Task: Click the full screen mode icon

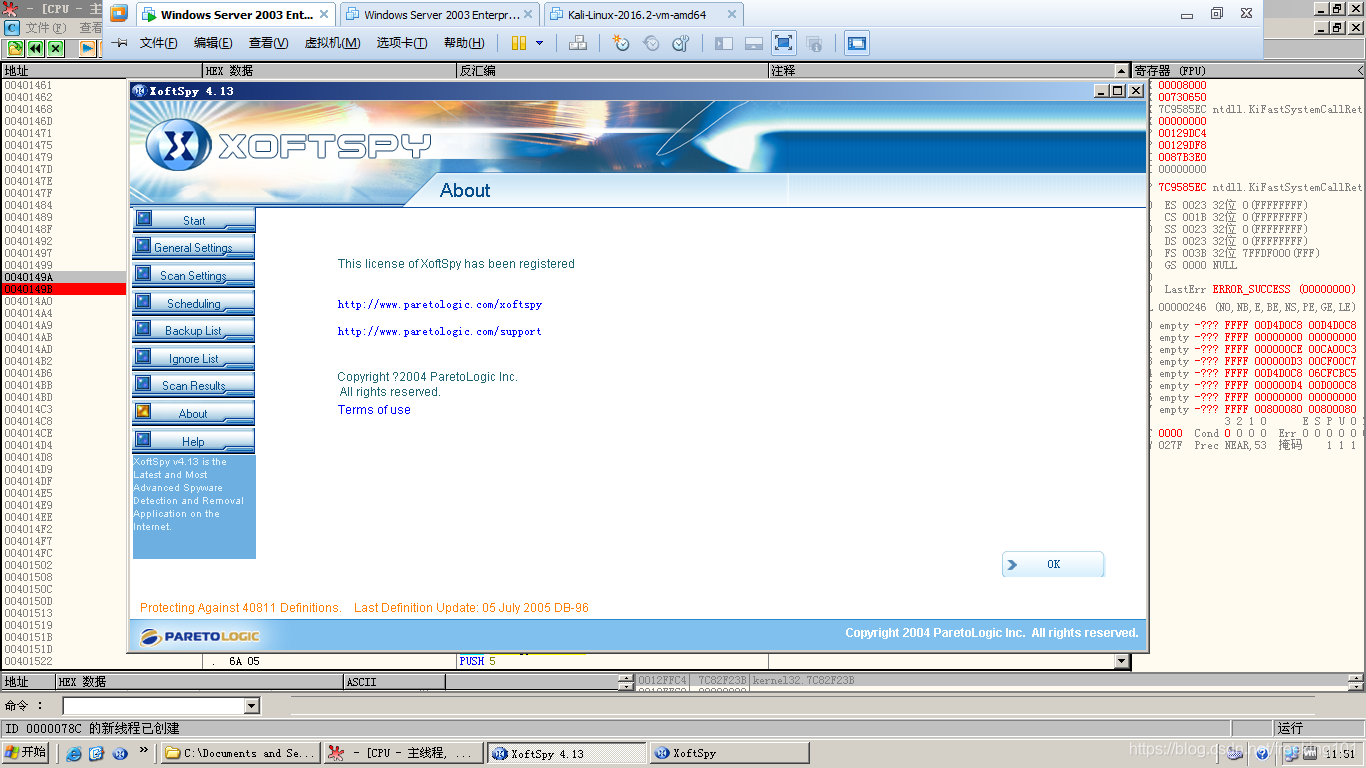Action: click(x=784, y=43)
